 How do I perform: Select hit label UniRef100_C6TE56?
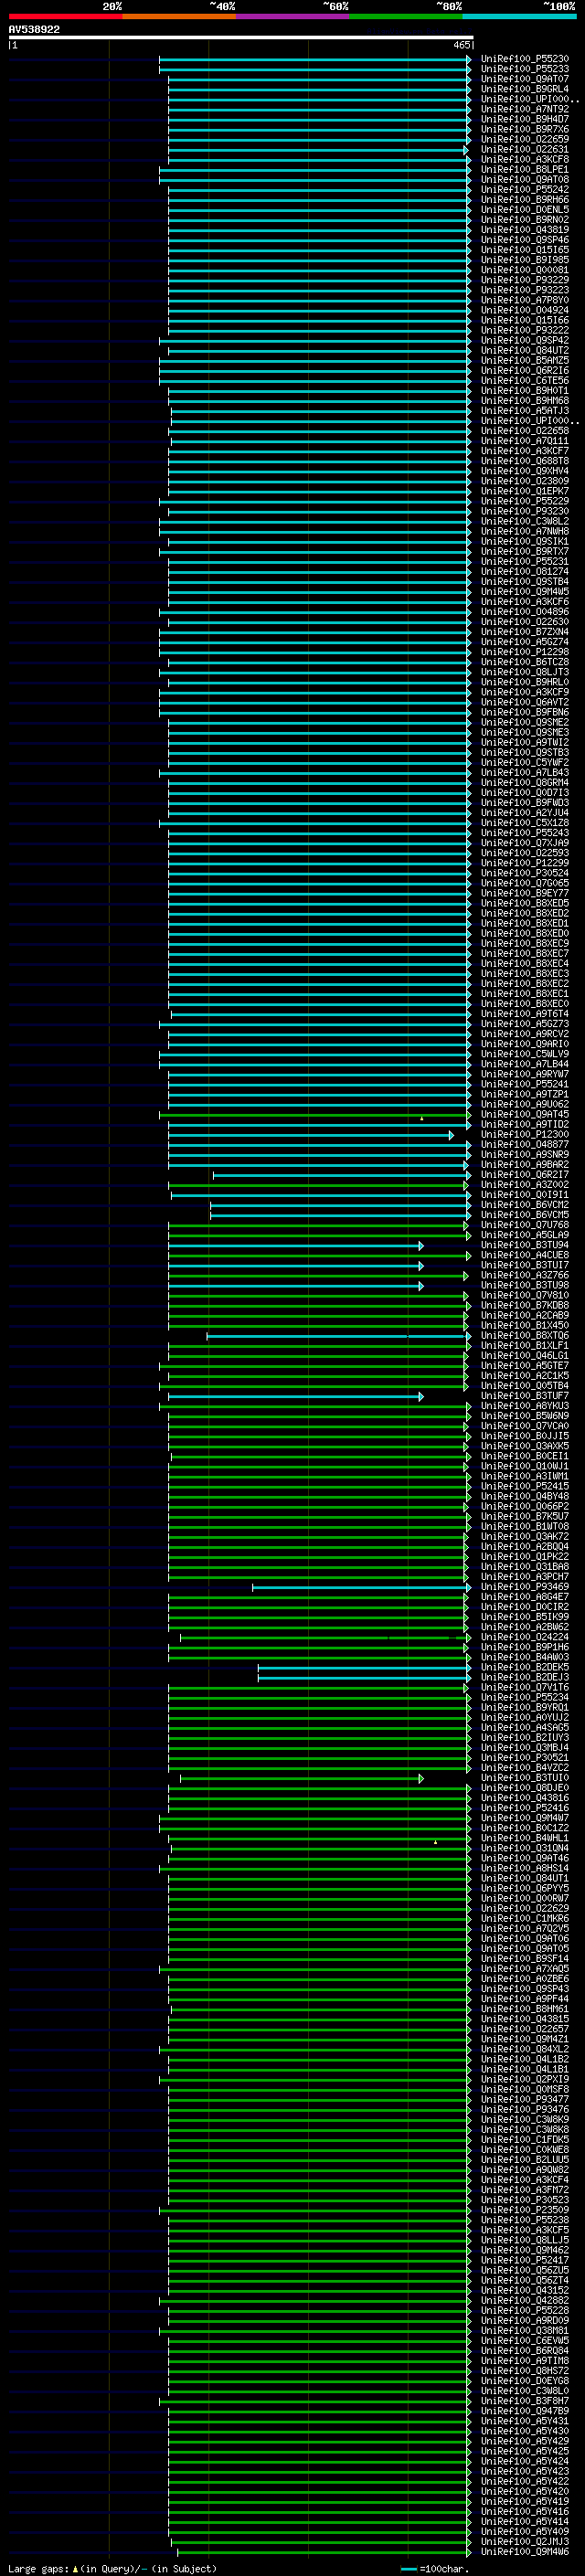[x=524, y=381]
